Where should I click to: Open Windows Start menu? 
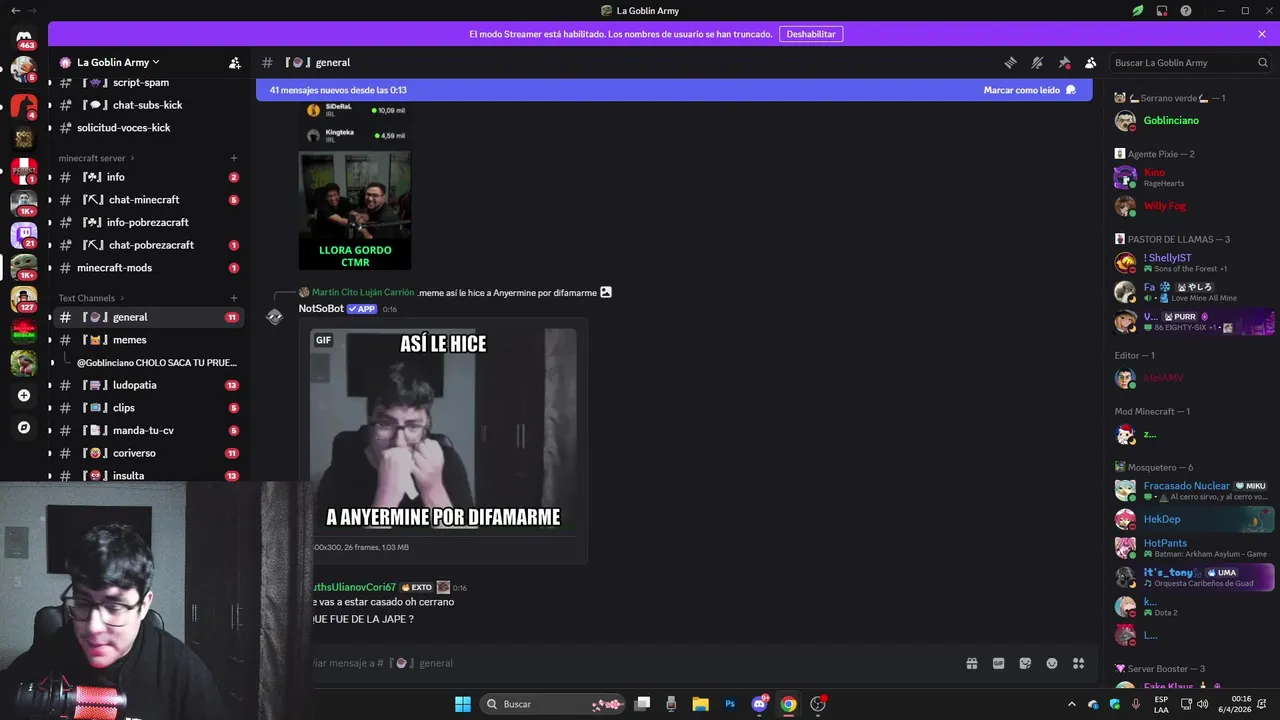[x=463, y=704]
